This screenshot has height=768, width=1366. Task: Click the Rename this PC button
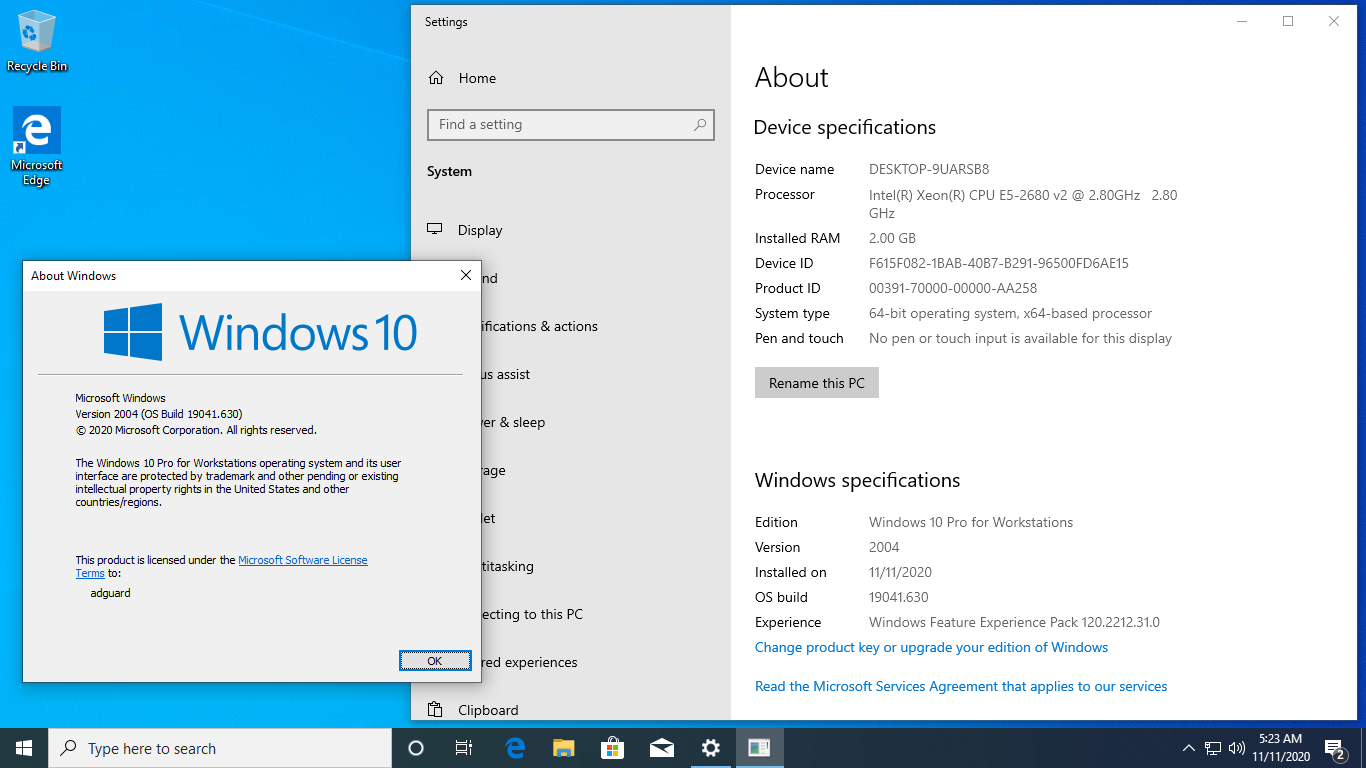pyautogui.click(x=817, y=383)
